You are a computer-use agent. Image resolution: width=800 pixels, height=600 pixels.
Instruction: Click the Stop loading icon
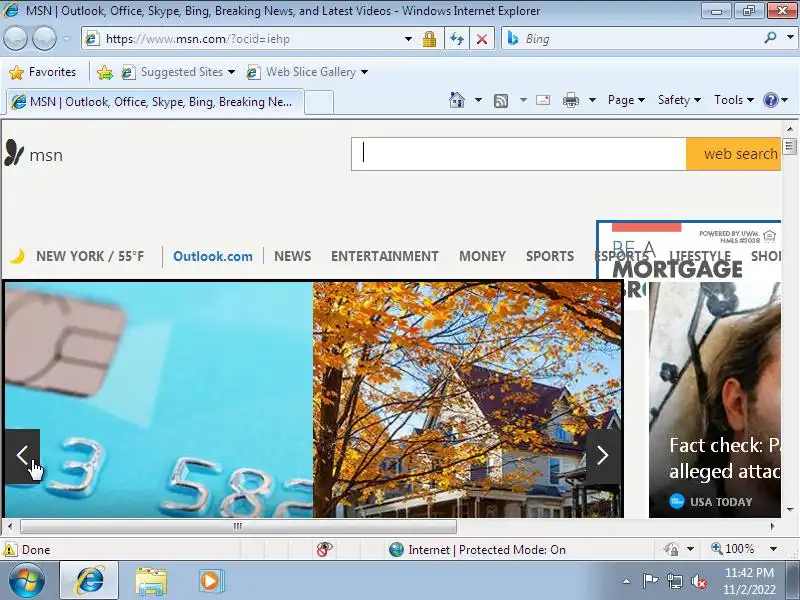tap(482, 39)
